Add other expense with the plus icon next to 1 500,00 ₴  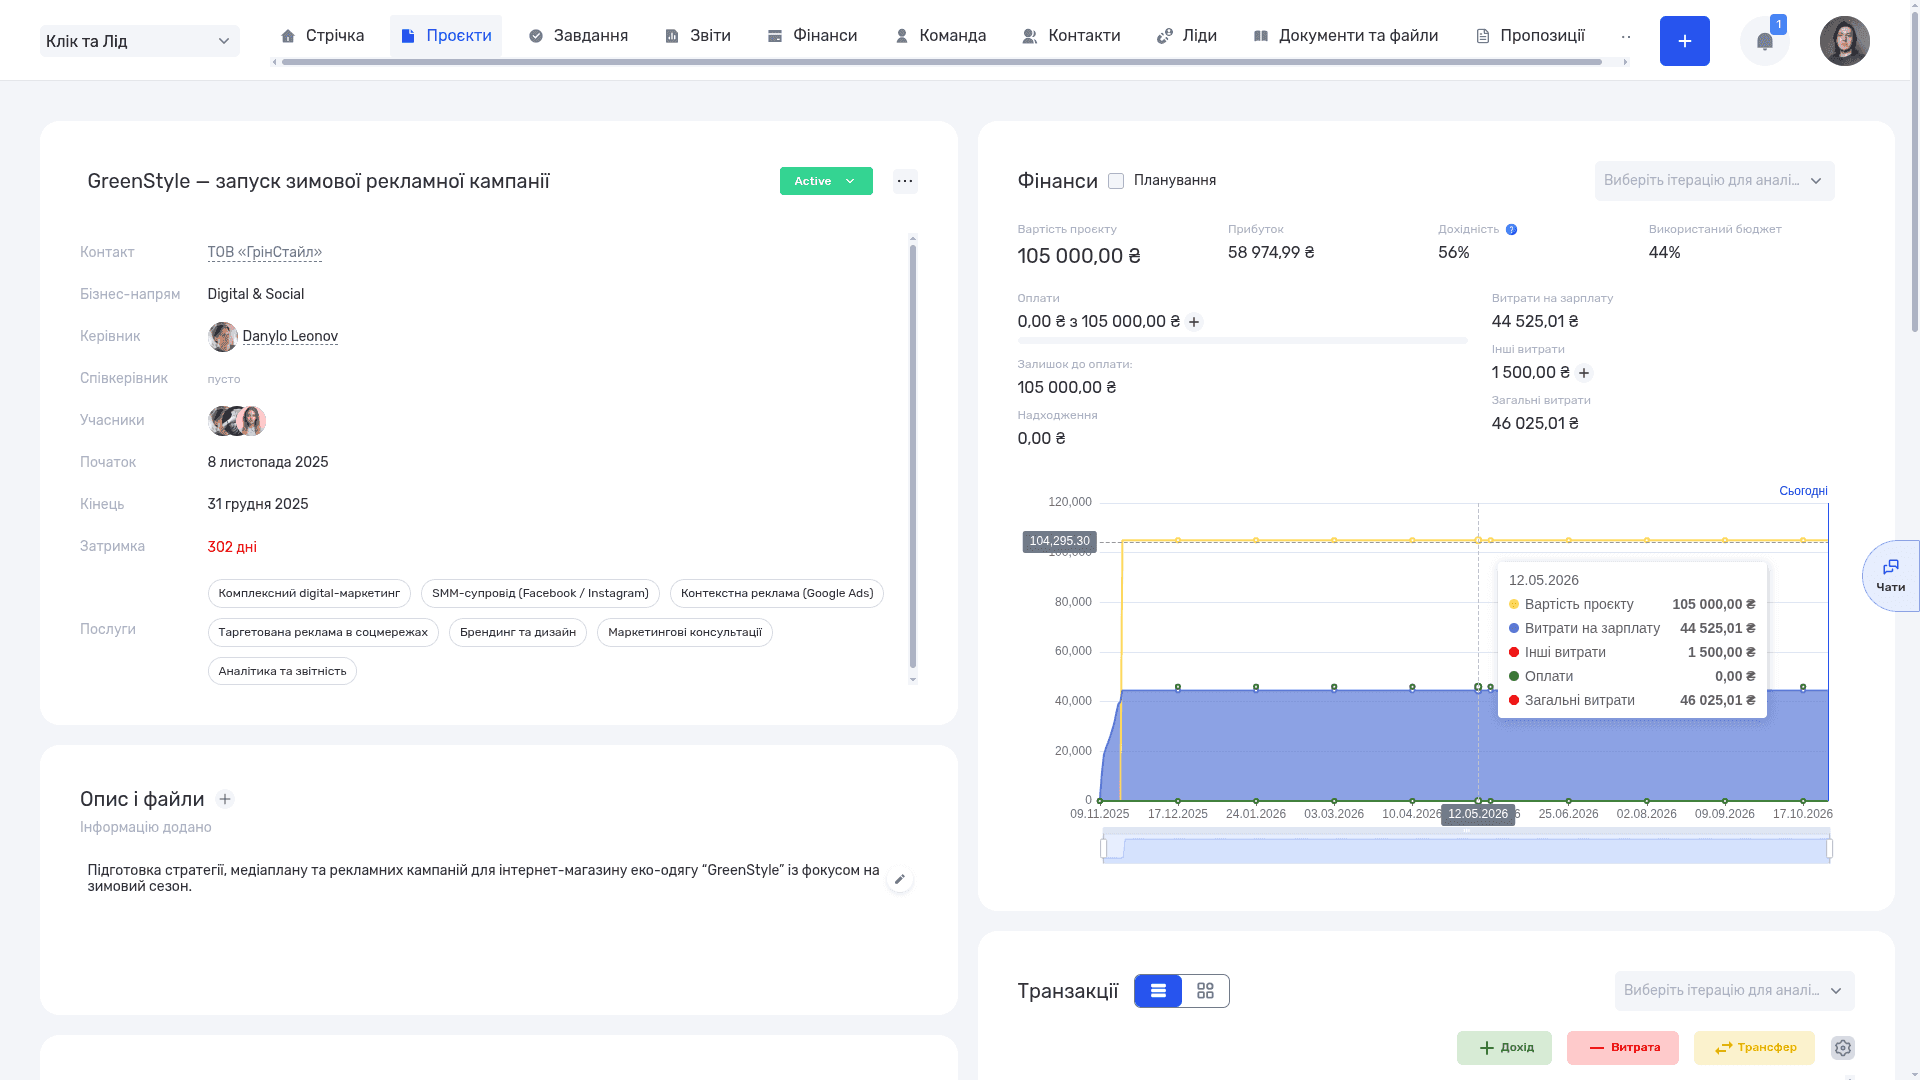(1584, 373)
